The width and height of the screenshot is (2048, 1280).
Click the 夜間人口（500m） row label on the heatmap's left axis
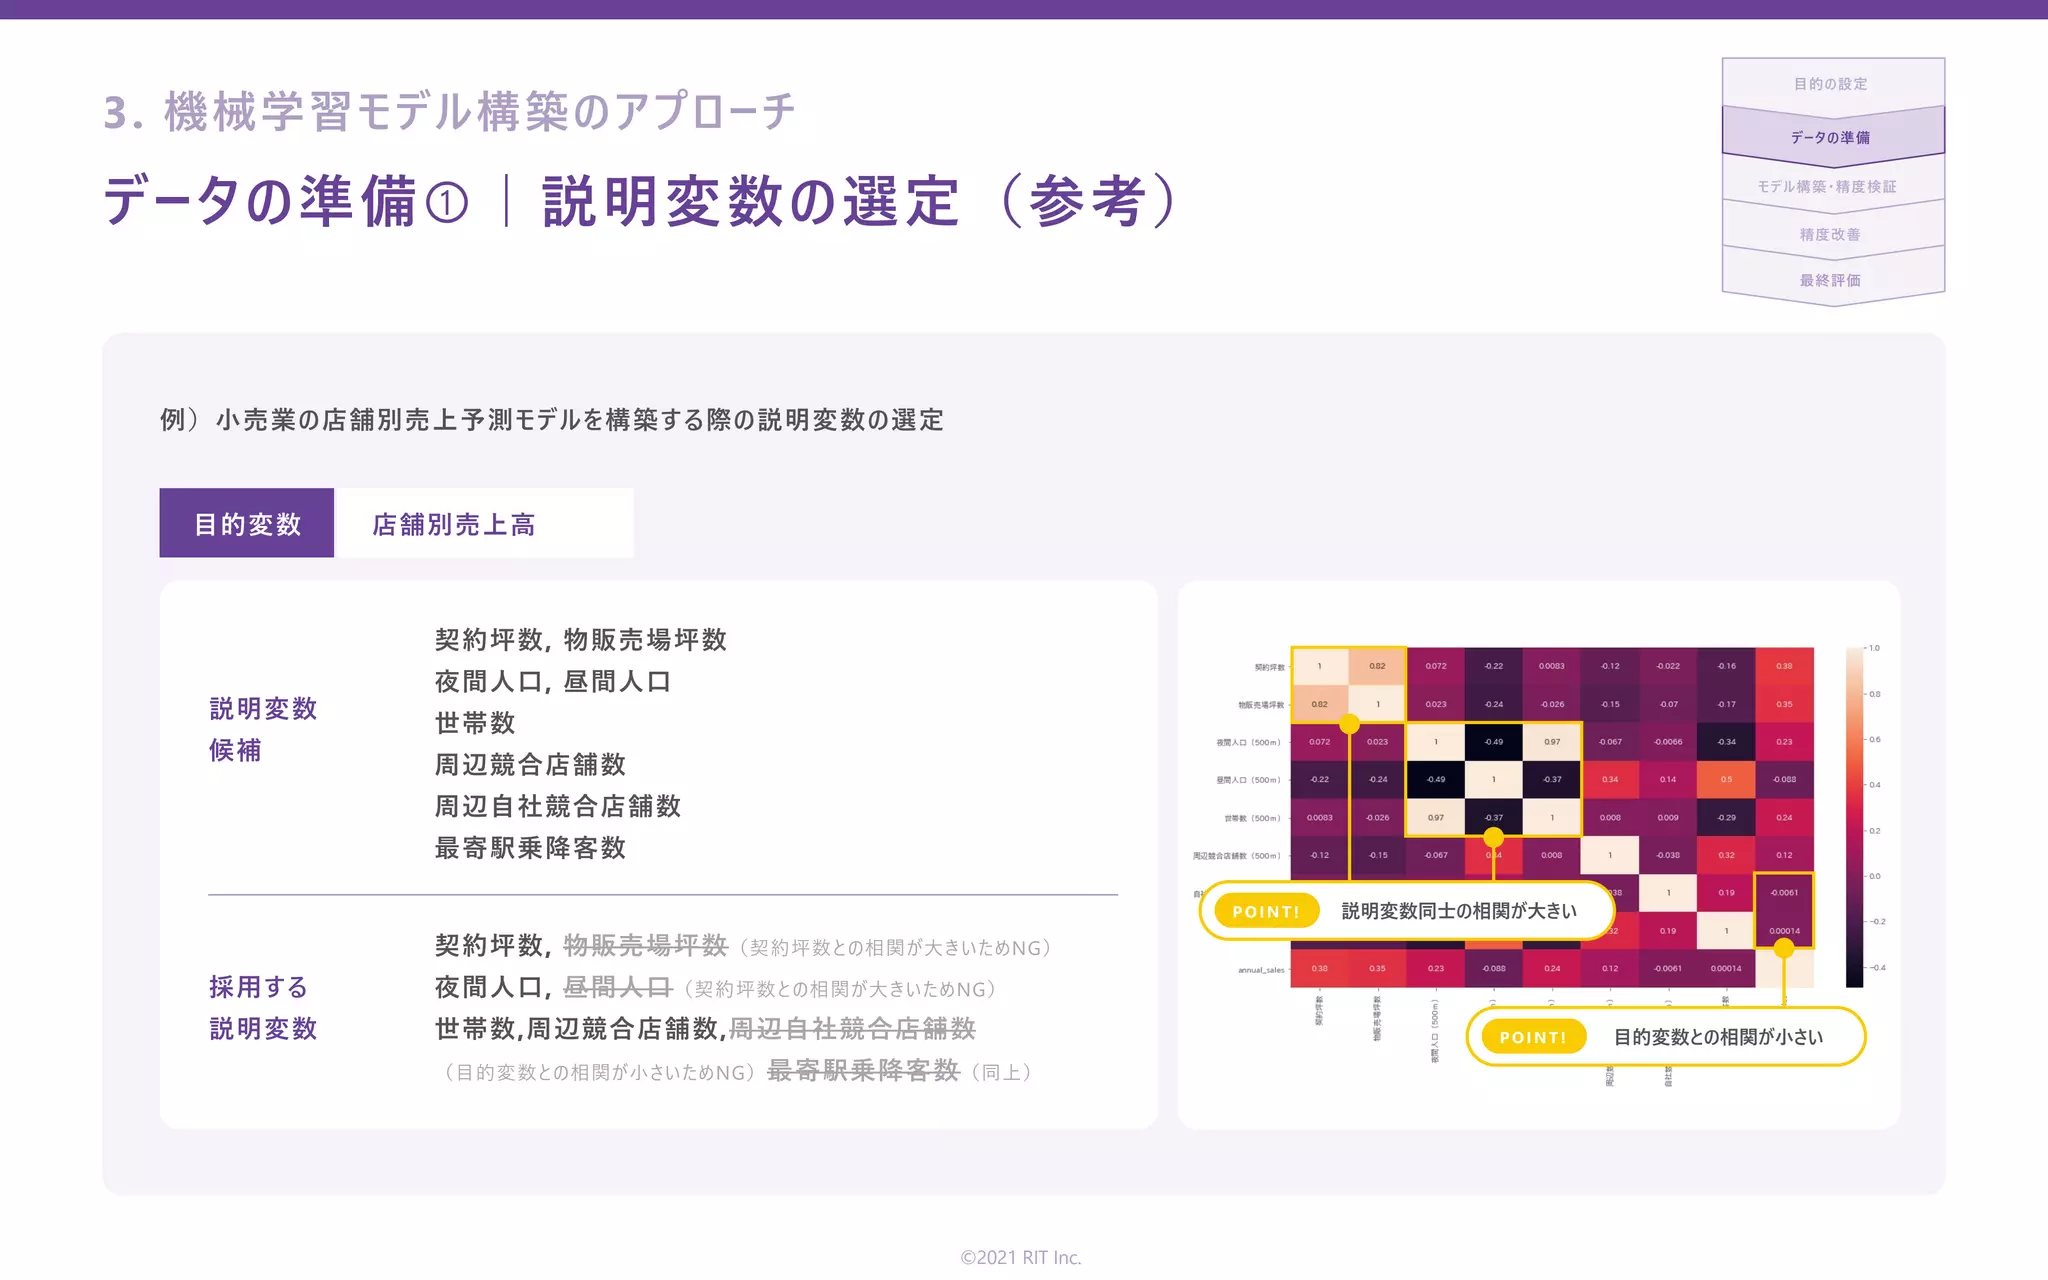[x=1248, y=742]
